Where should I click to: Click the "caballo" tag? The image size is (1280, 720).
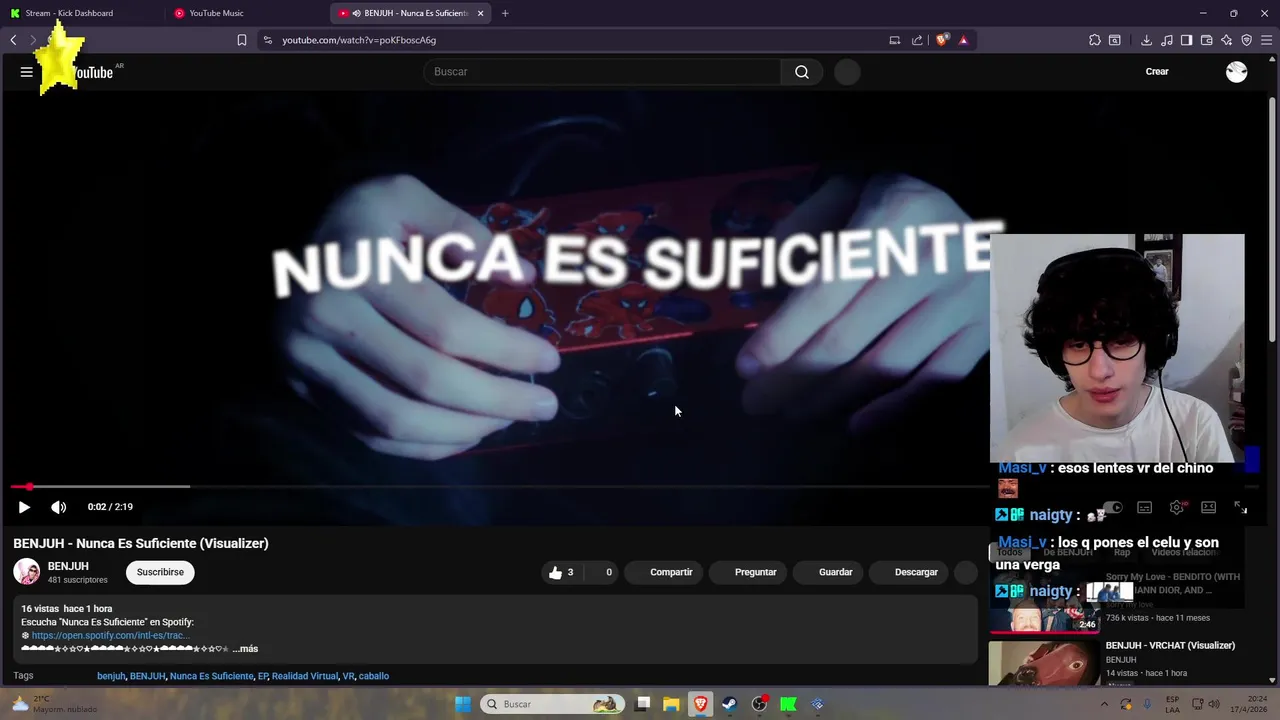pyautogui.click(x=373, y=676)
